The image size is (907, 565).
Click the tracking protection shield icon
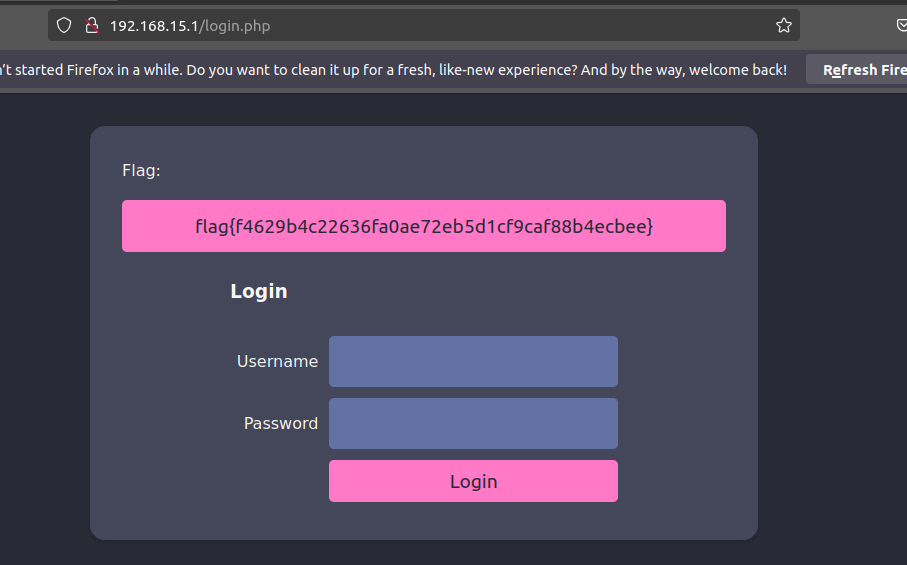pyautogui.click(x=64, y=26)
